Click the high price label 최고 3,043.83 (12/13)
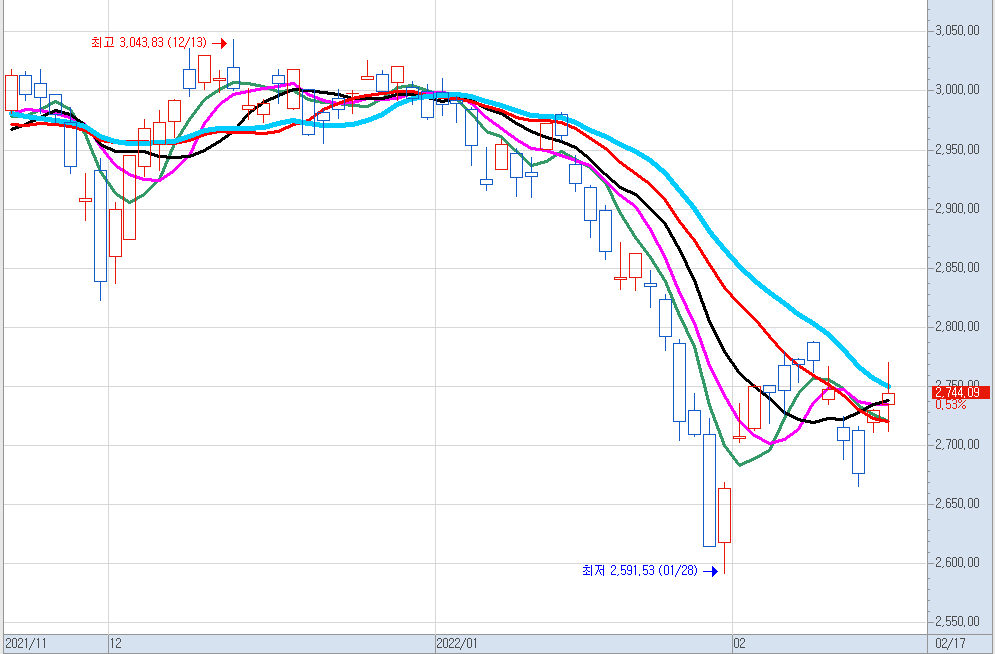Viewport: 995px width, 654px height. tap(149, 43)
